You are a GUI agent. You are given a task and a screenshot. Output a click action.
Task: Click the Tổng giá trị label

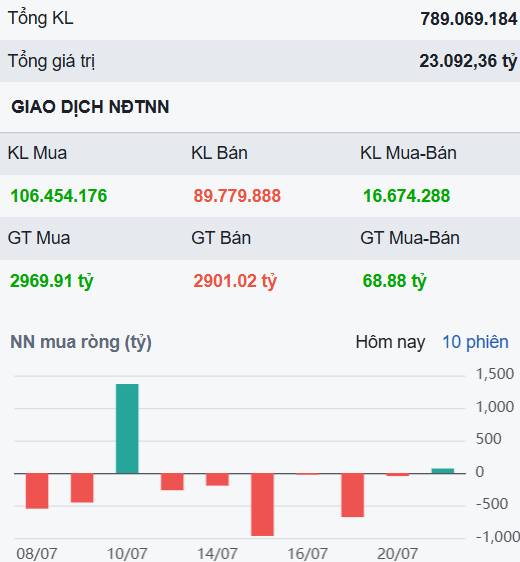tap(52, 61)
